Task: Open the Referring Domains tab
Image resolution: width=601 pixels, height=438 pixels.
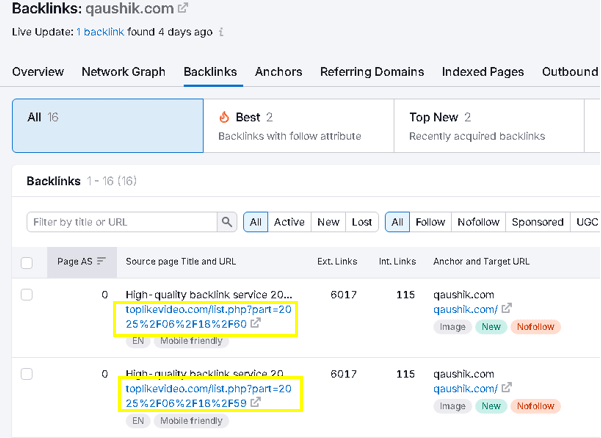Action: [372, 72]
